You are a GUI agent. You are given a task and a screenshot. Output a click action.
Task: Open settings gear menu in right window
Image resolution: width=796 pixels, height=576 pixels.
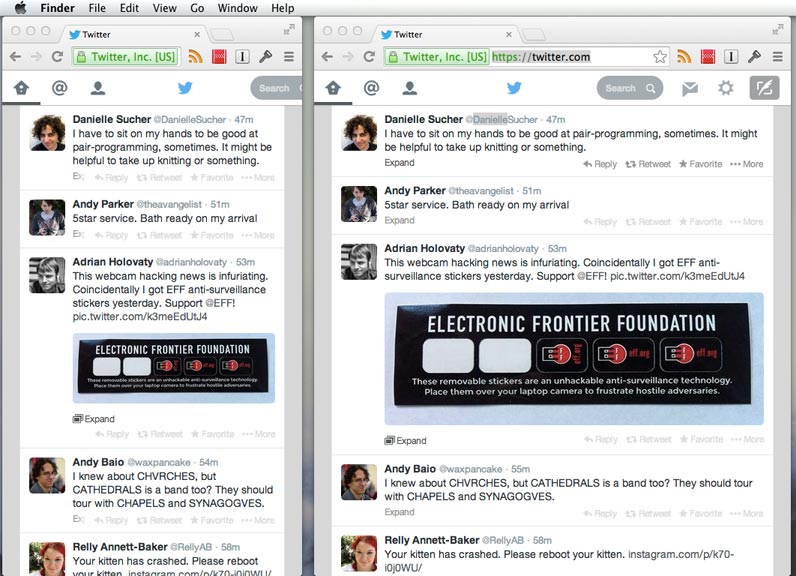tap(725, 88)
